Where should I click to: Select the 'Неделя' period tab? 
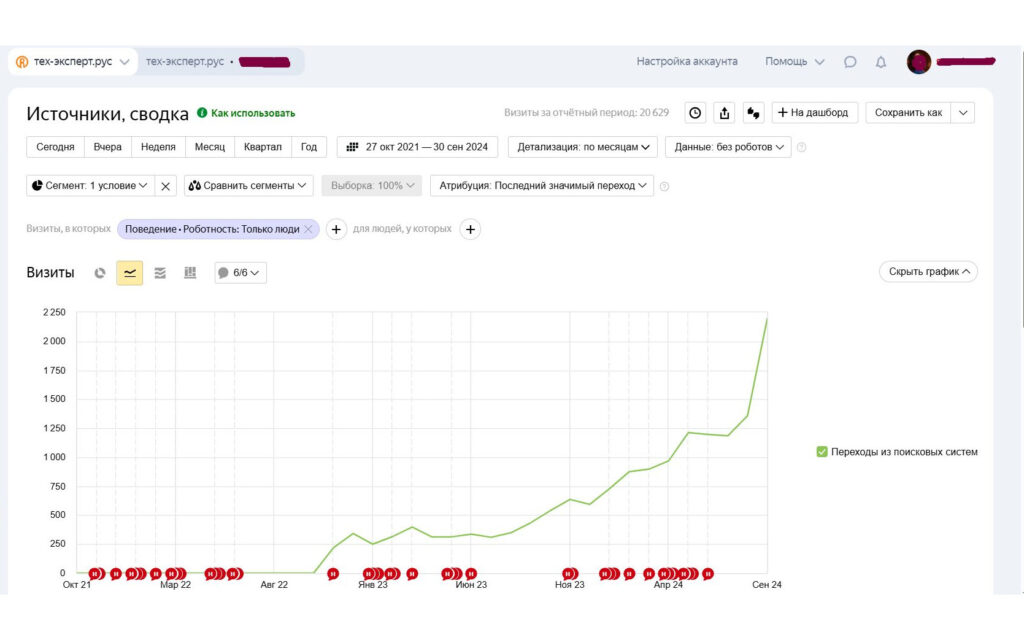[158, 147]
